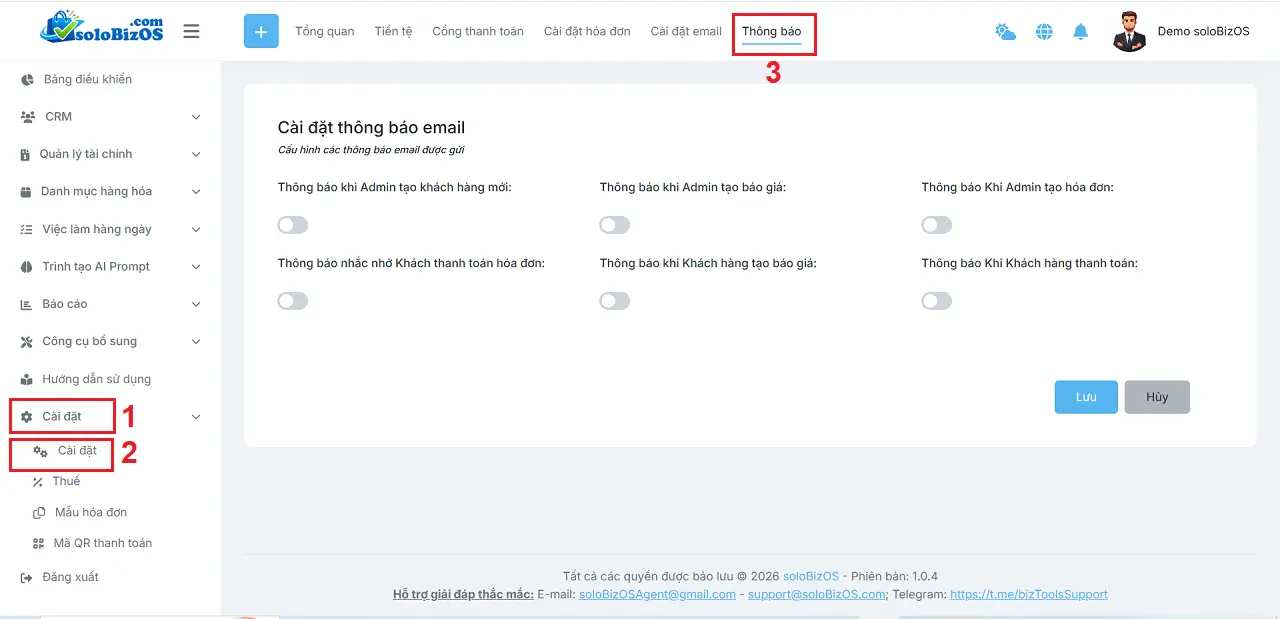Click the Công cụ bổ sung tools icon
The image size is (1280, 619).
click(27, 342)
